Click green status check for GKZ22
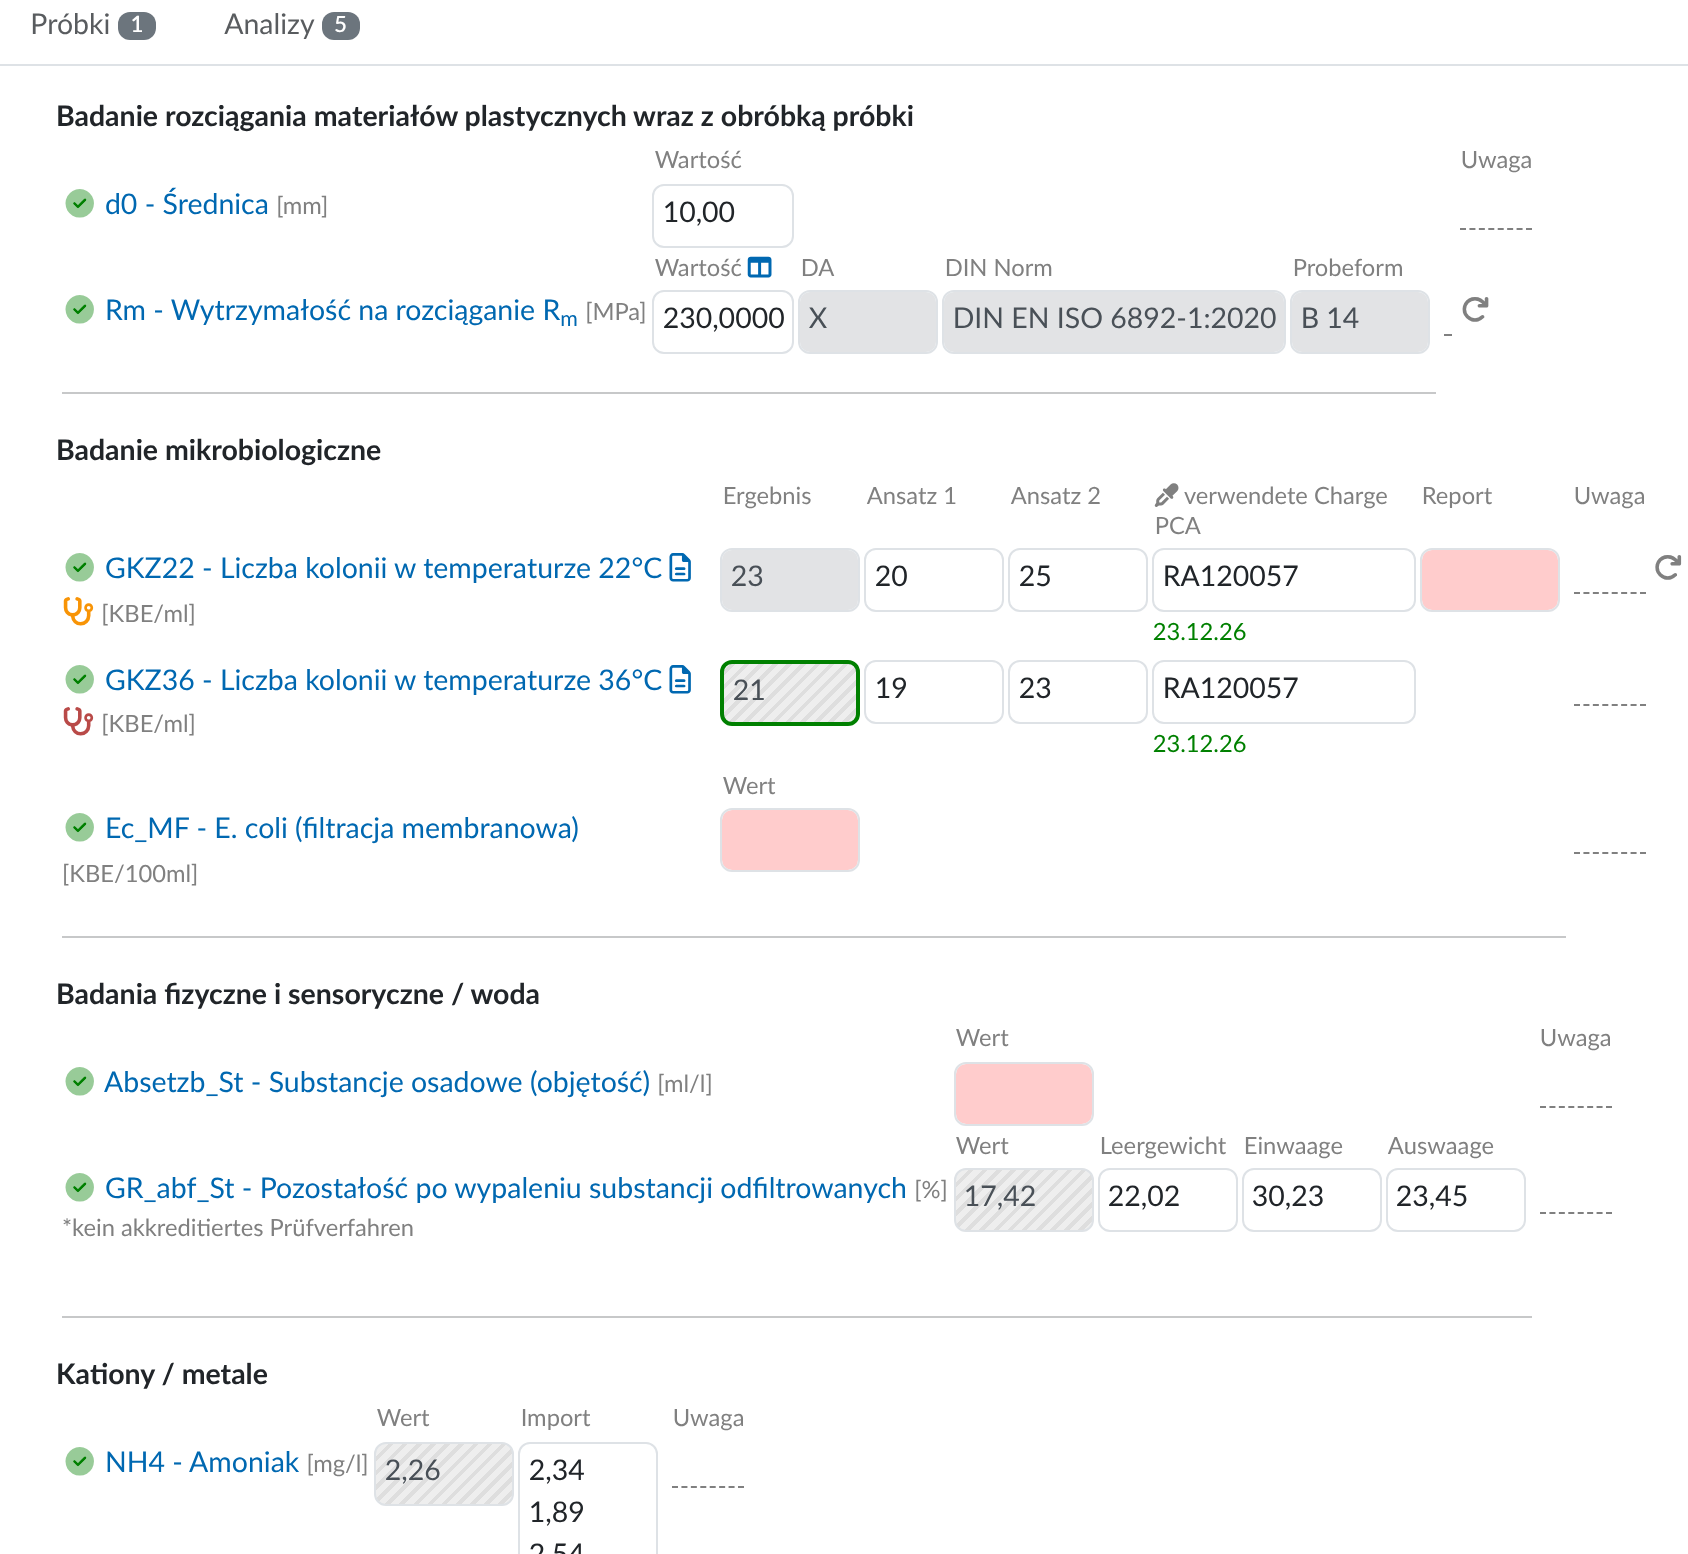Screen dimensions: 1688x1554 click(x=79, y=568)
